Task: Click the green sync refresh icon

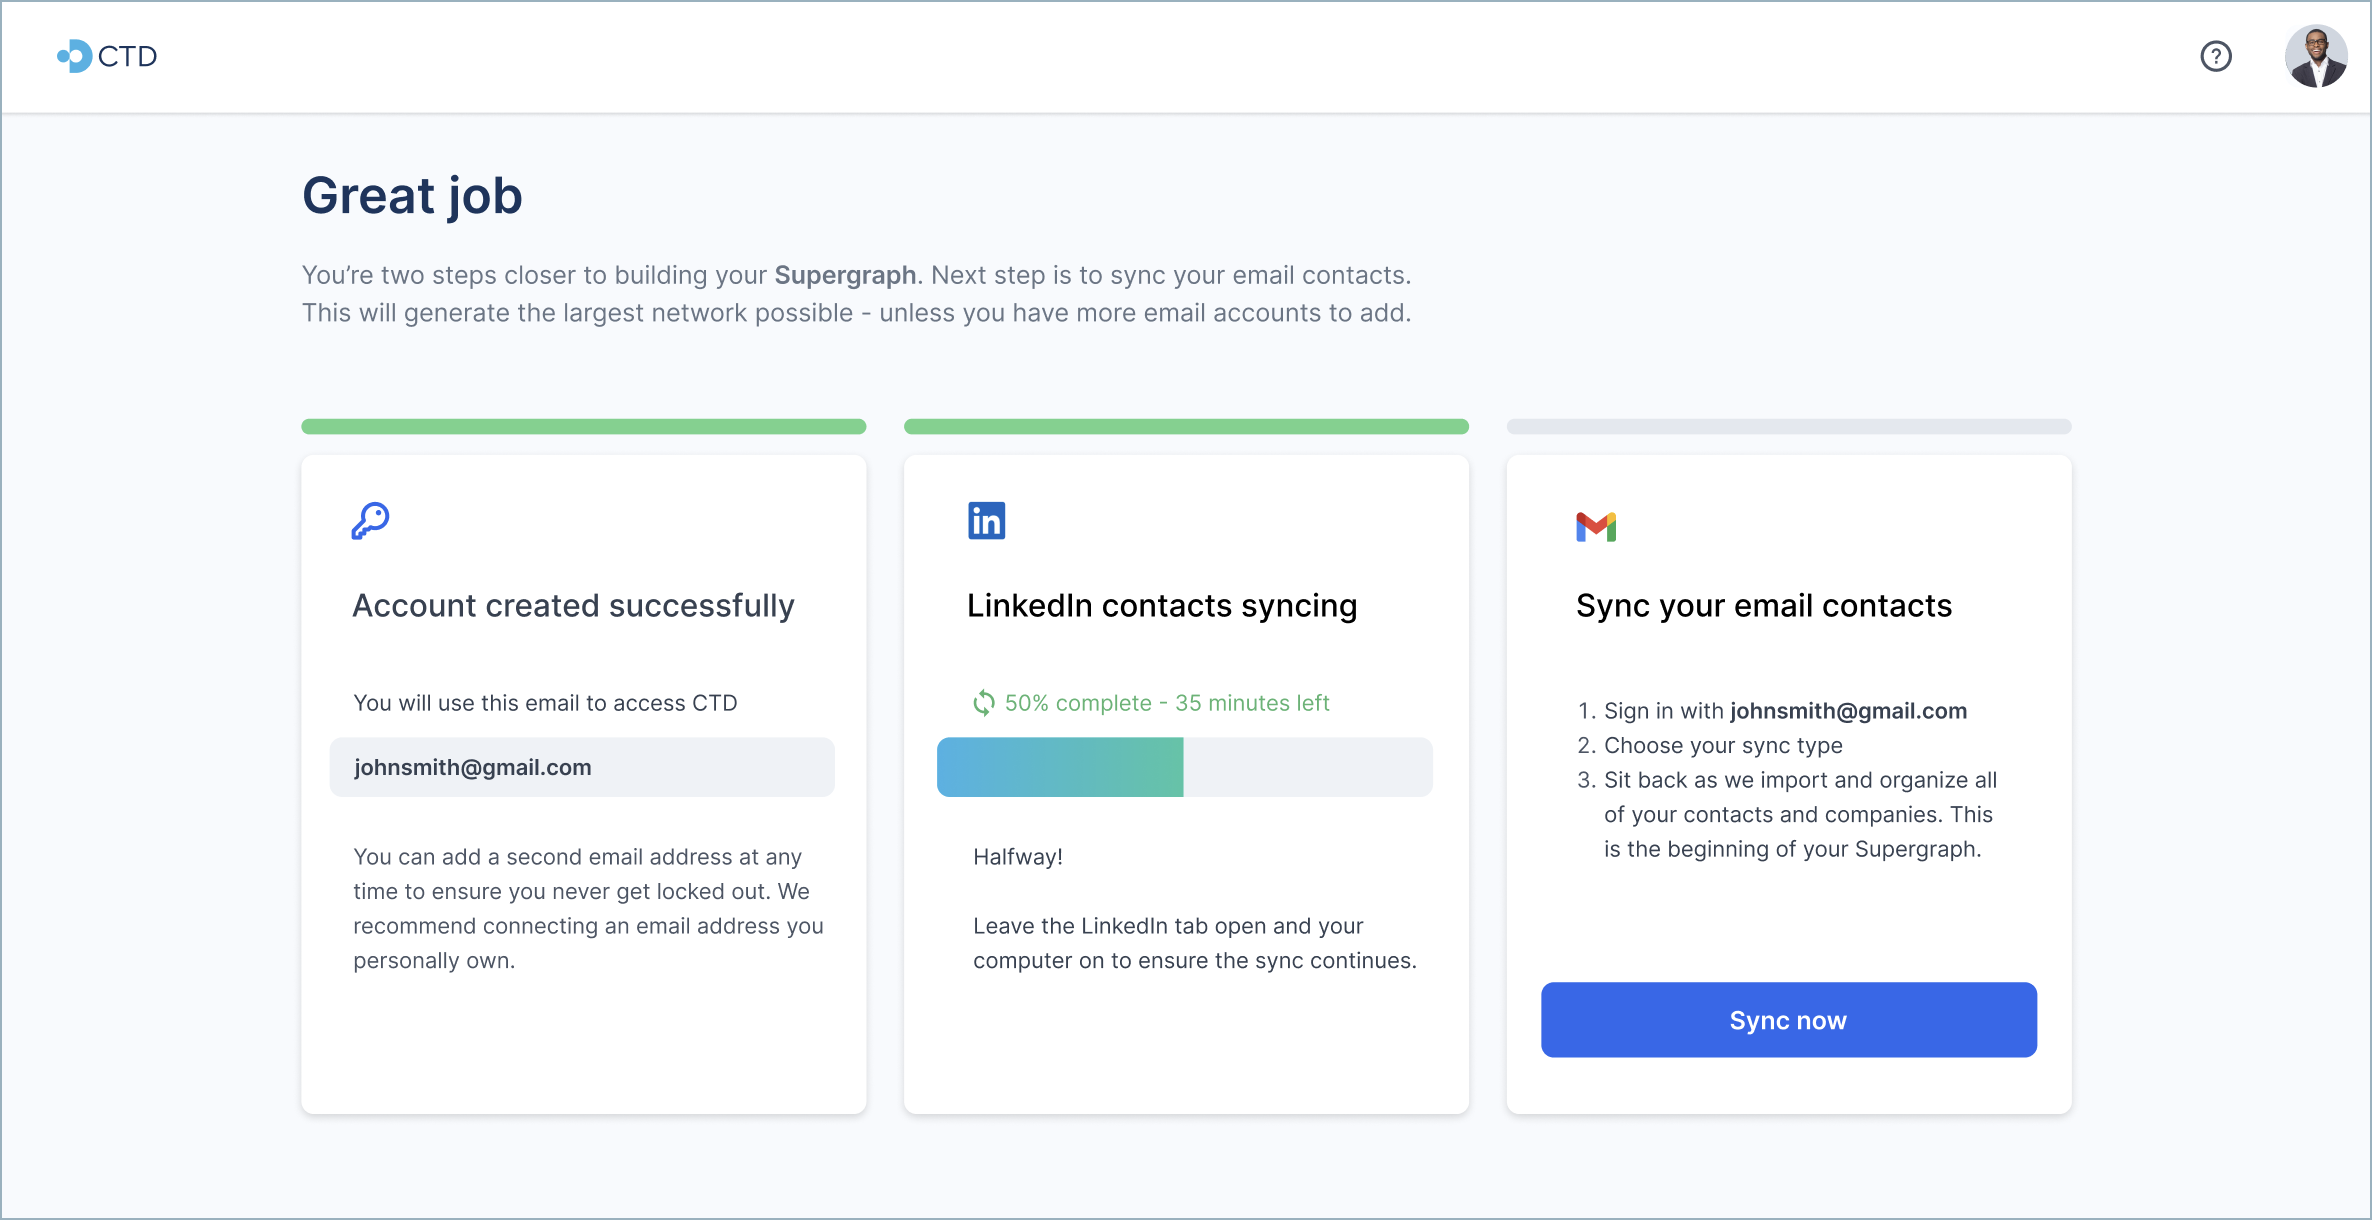Action: (984, 703)
